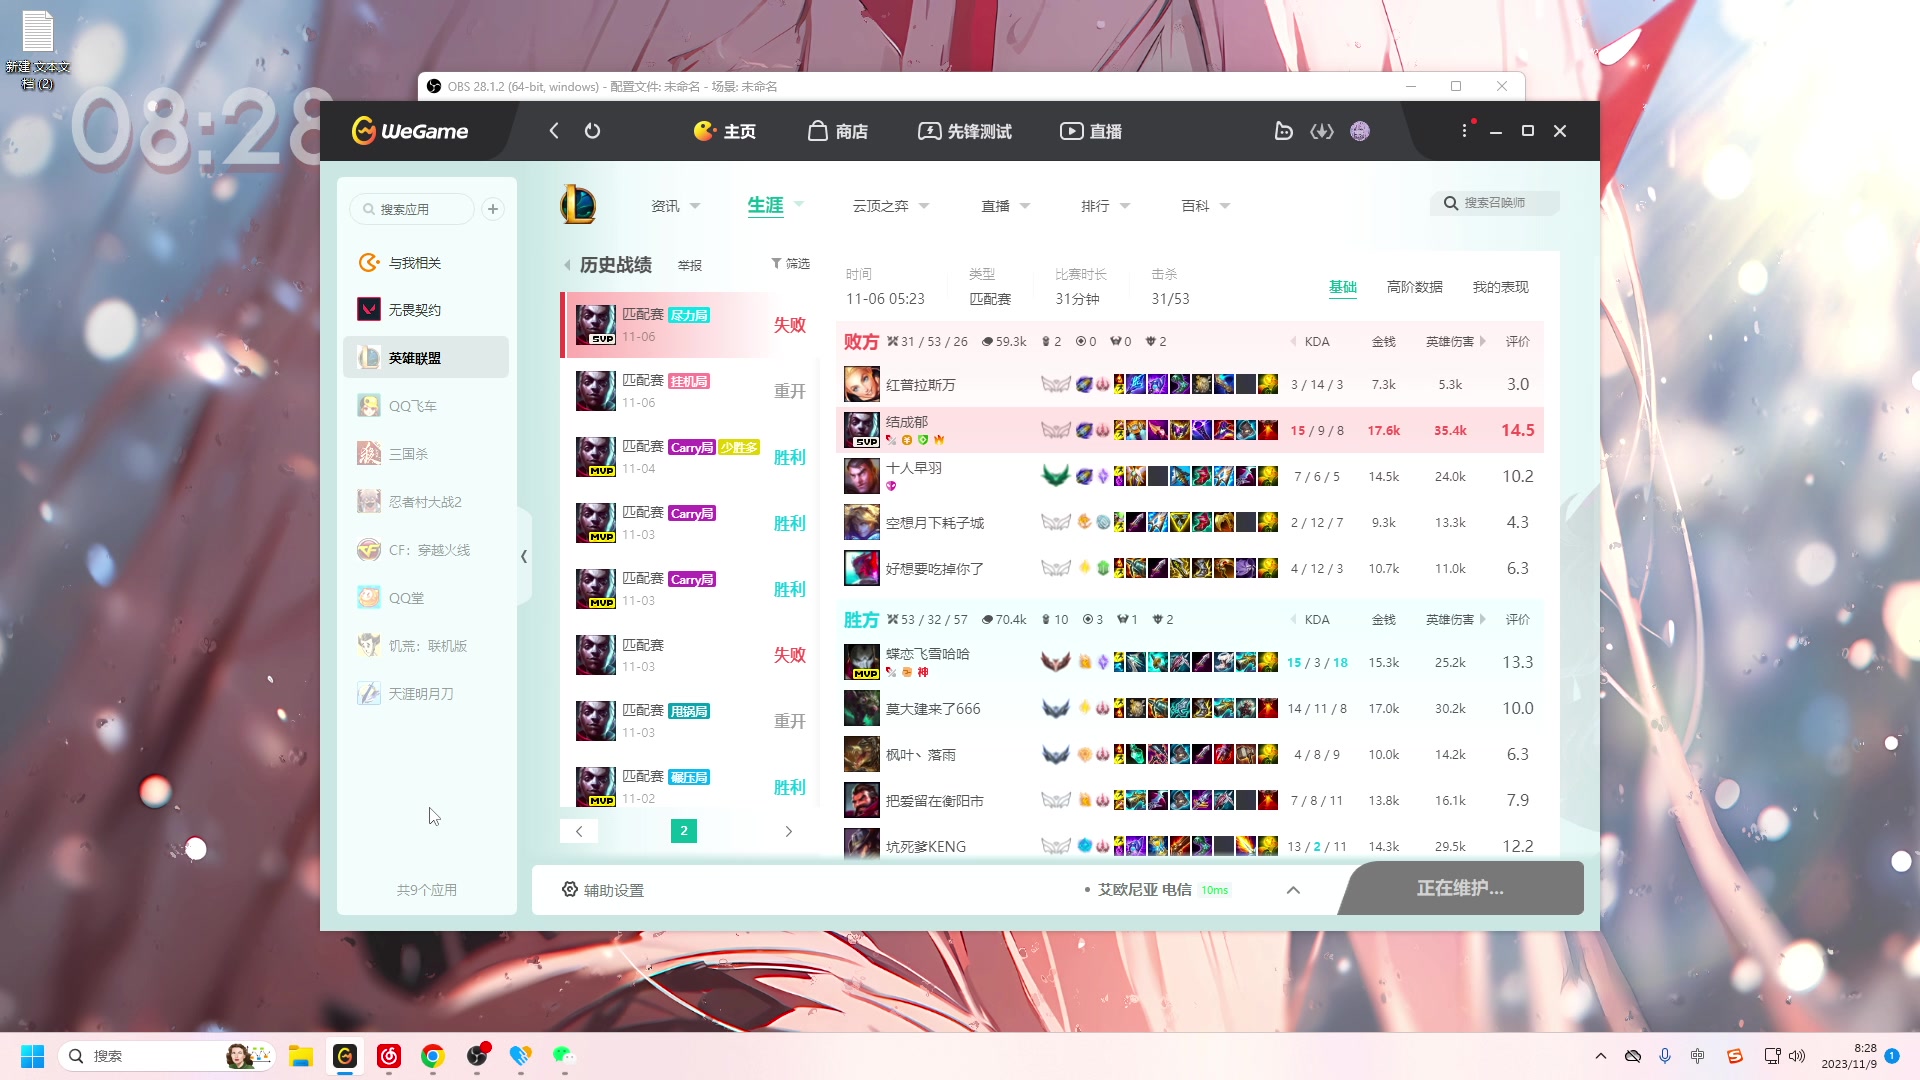Open the 筛选 filter
This screenshot has width=1920, height=1080.
(790, 264)
